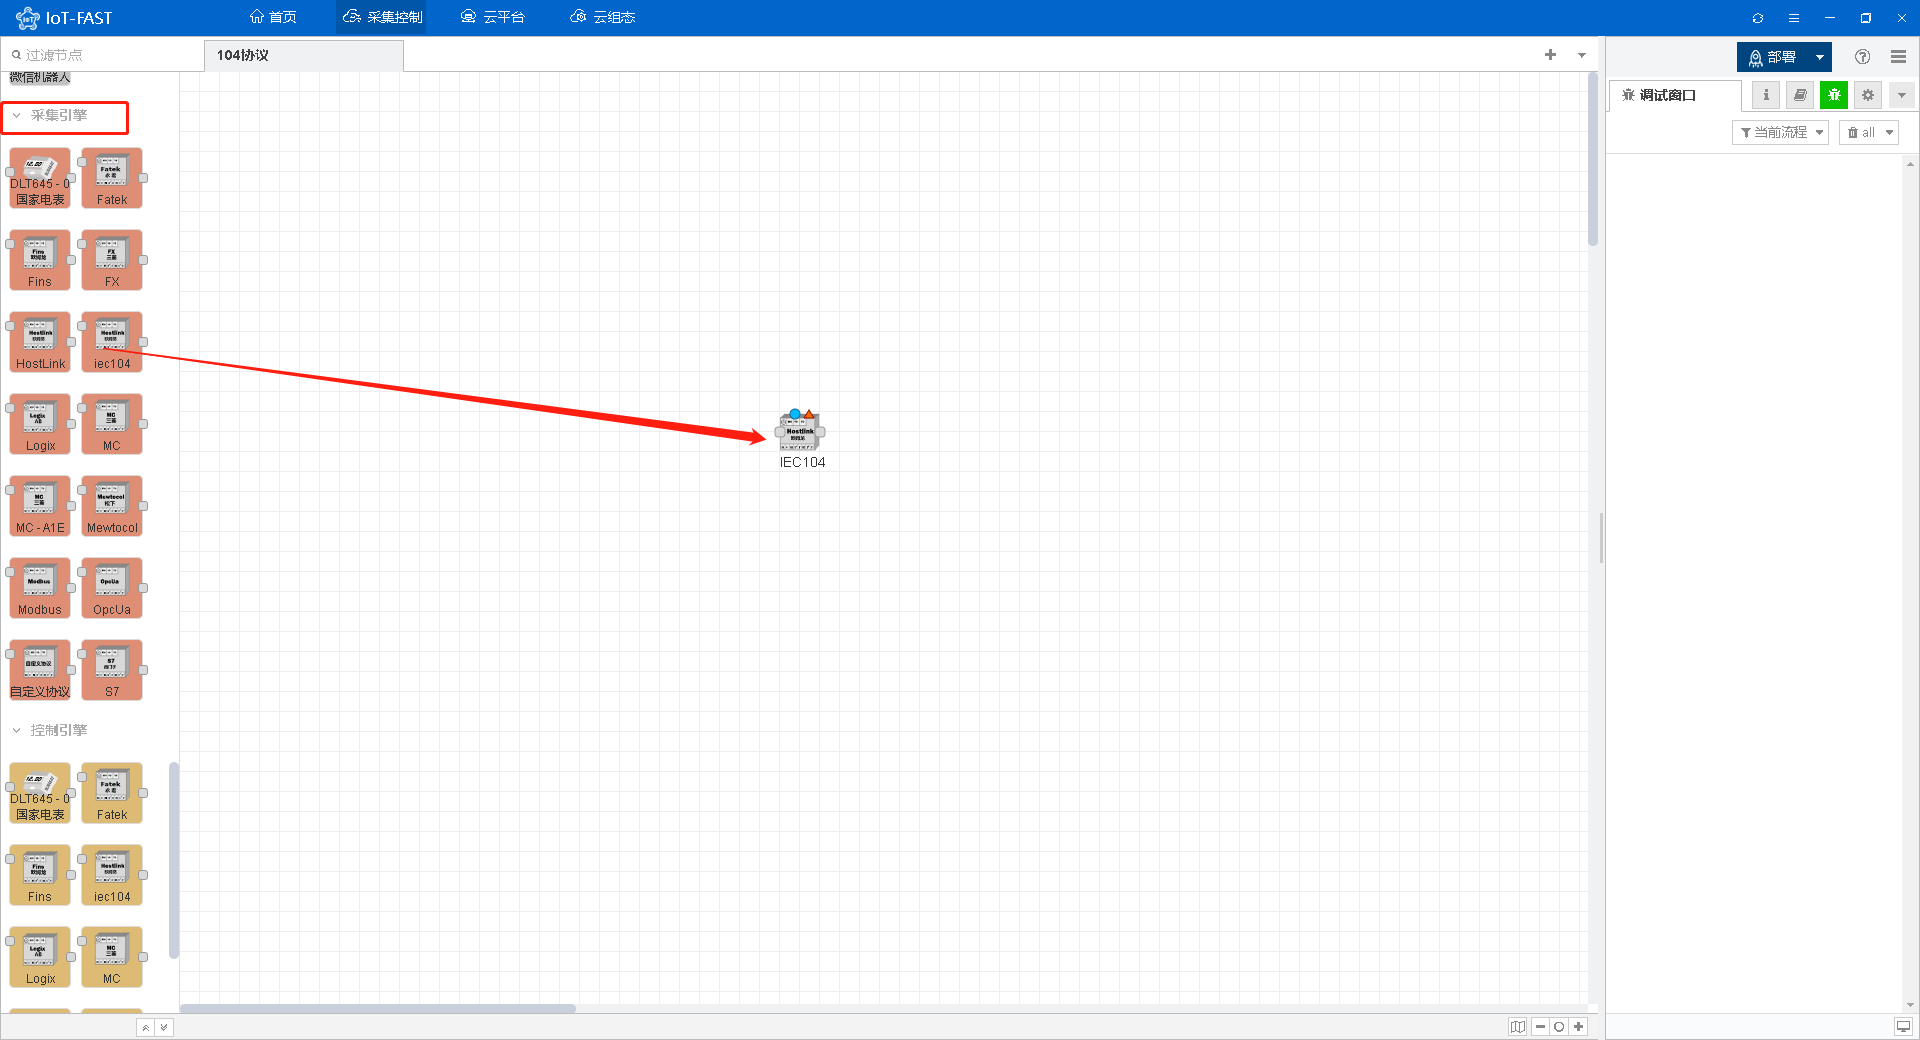Screen dimensions: 1920x1040
Task: Open the 采集控制 menu
Action: (x=383, y=18)
